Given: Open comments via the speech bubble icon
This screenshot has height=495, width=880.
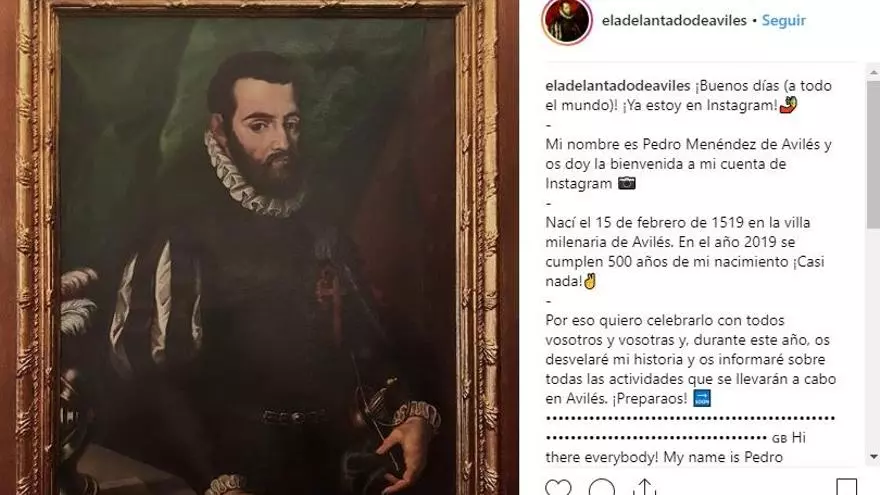Looking at the screenshot, I should [602, 487].
